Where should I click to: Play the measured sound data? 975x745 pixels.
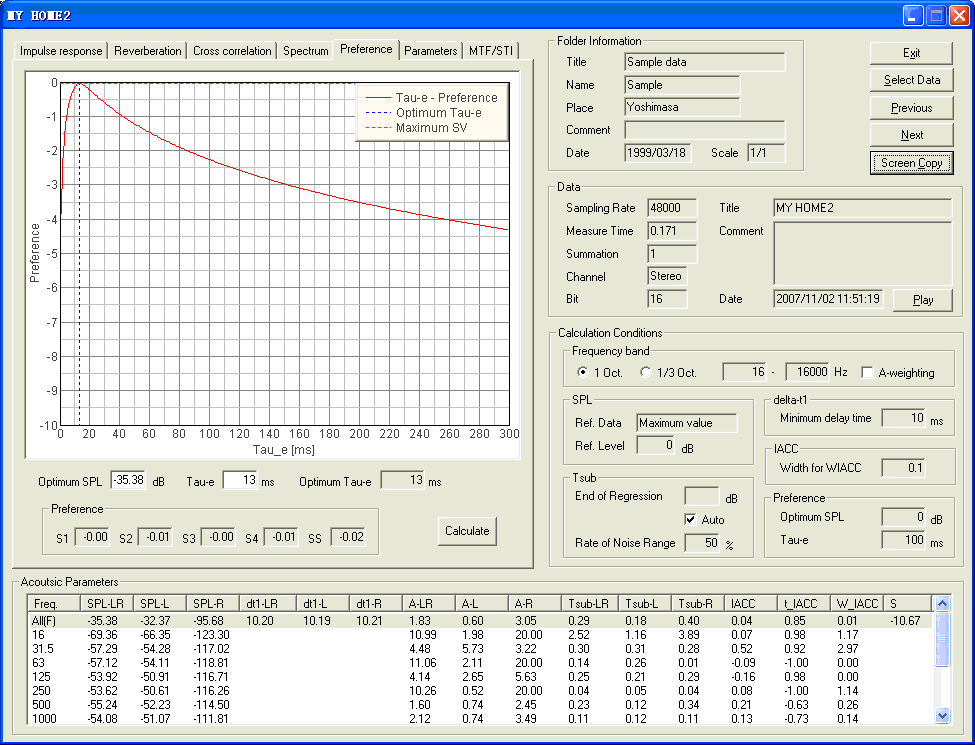(923, 300)
